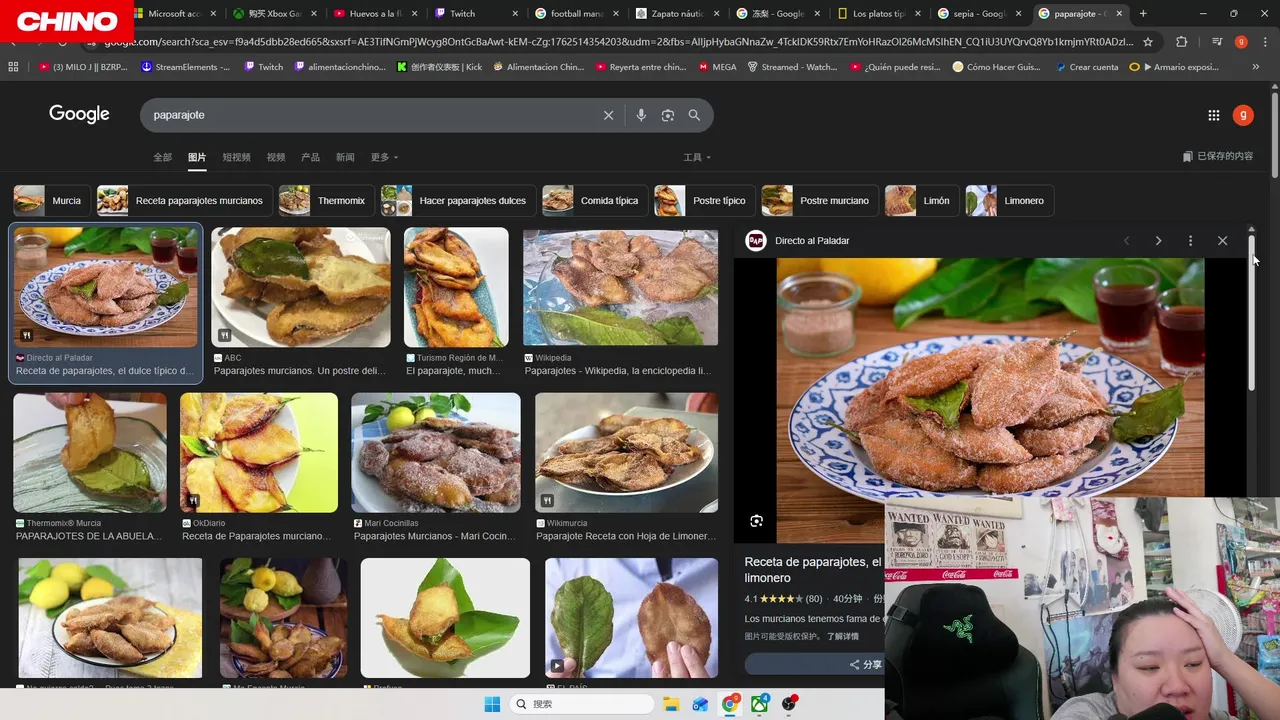This screenshot has height=720, width=1280.
Task: Bookmark this page with the star icon
Action: tap(1148, 42)
